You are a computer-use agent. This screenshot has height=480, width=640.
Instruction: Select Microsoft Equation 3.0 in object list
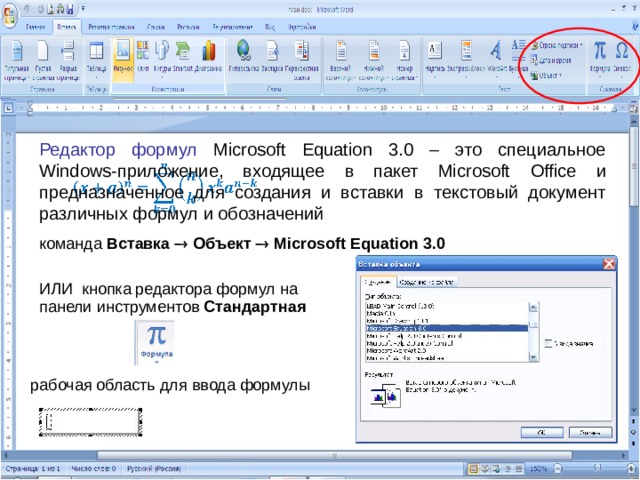click(x=447, y=328)
